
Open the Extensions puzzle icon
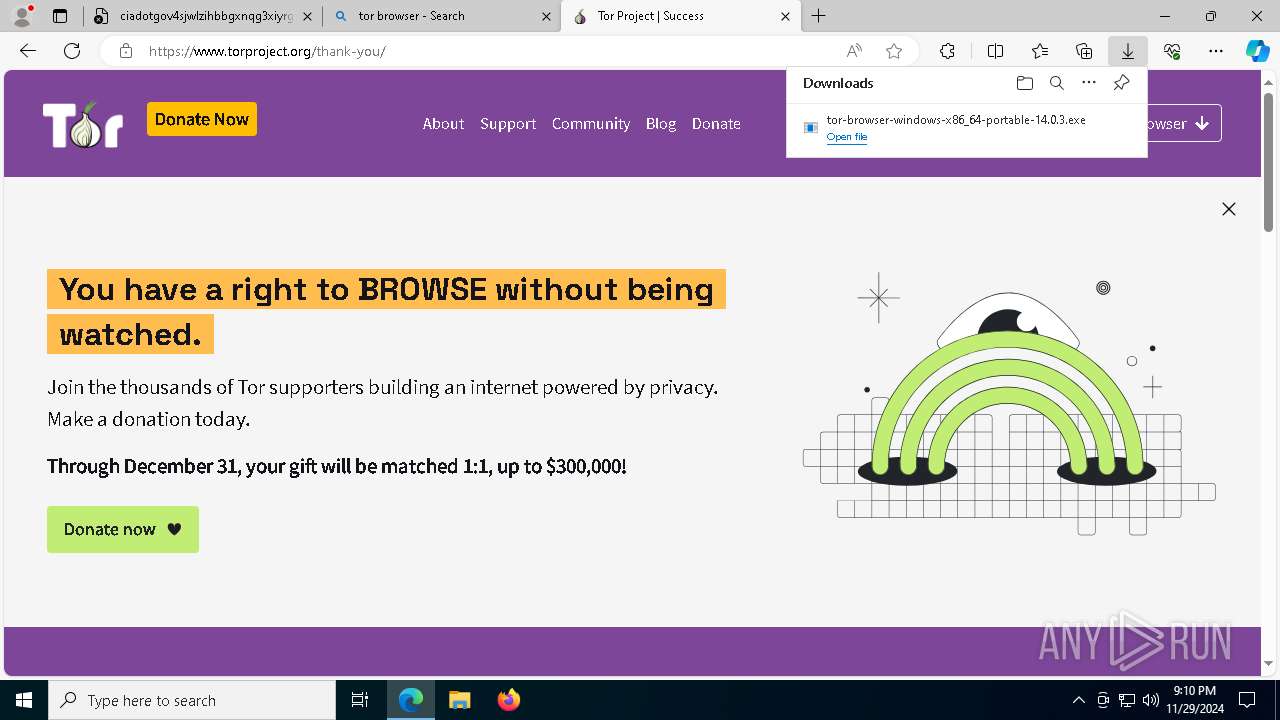click(x=947, y=51)
